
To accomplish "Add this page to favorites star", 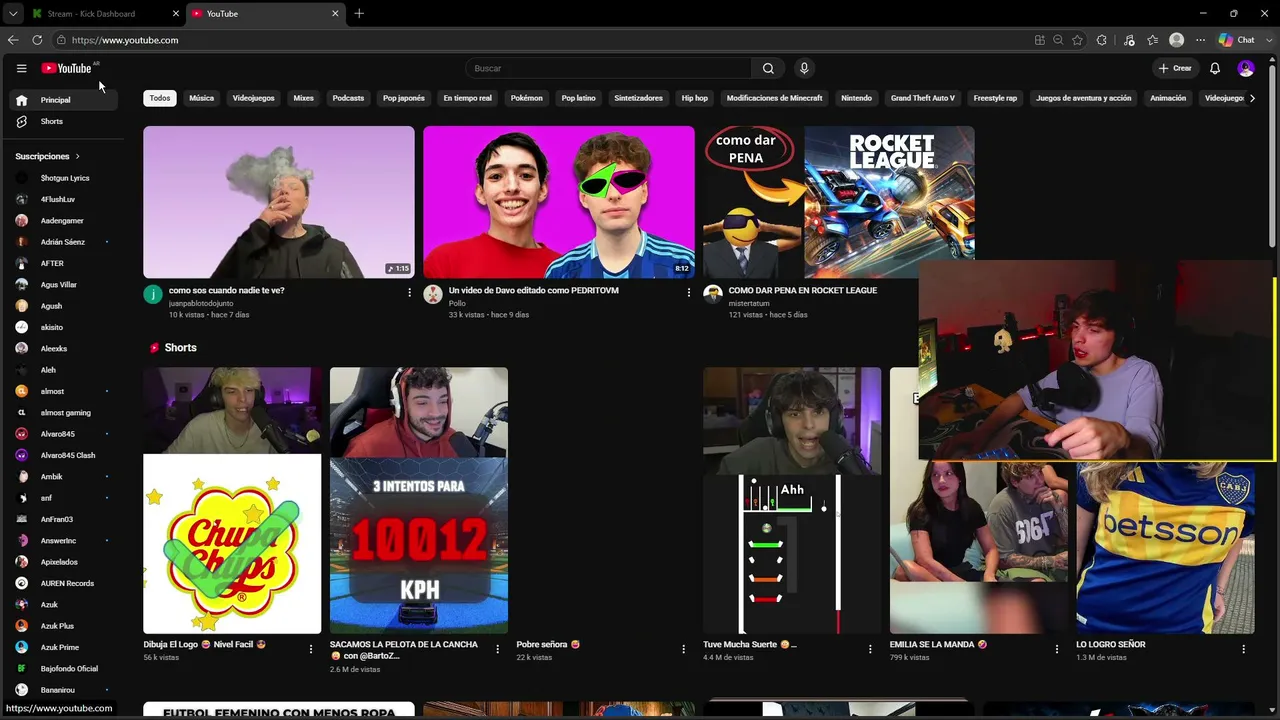I will pyautogui.click(x=1077, y=40).
